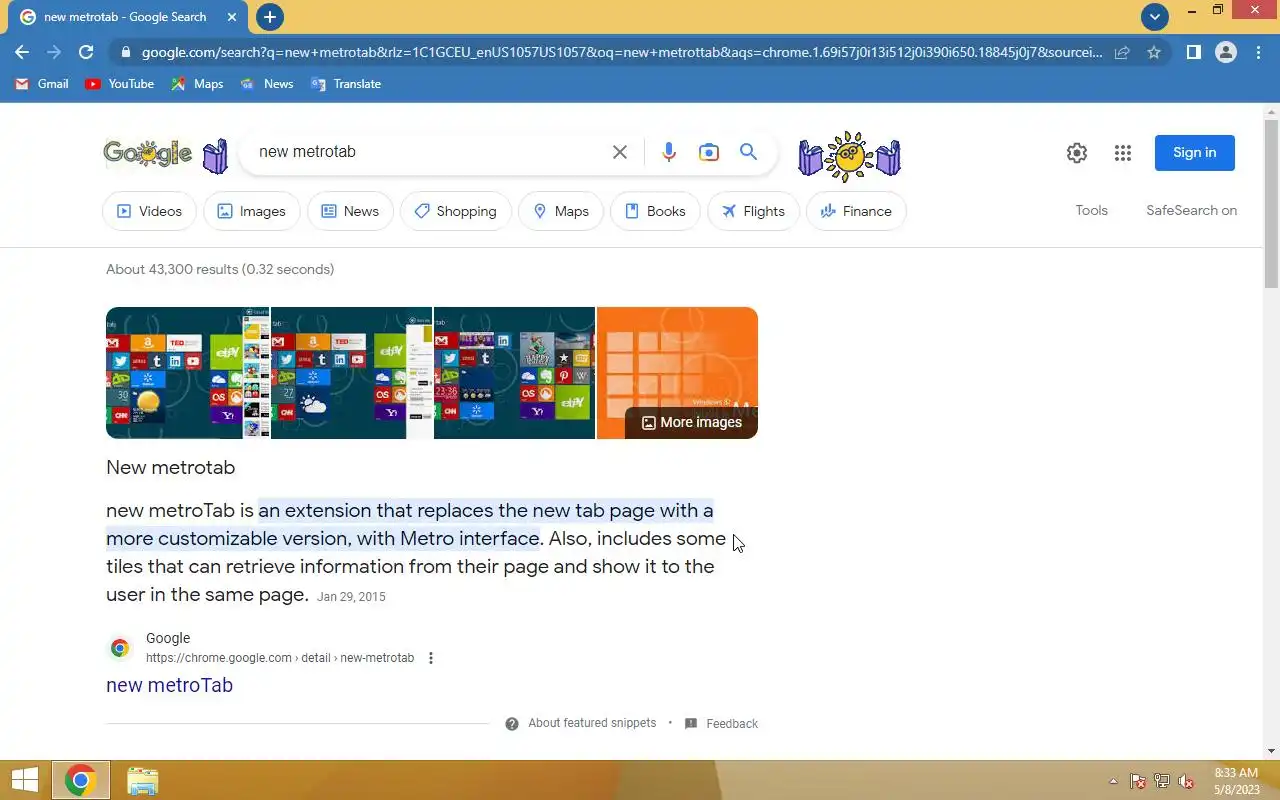Screen dimensions: 1280x800
Task: Click the site lock icon in address bar
Action: pyautogui.click(x=124, y=52)
